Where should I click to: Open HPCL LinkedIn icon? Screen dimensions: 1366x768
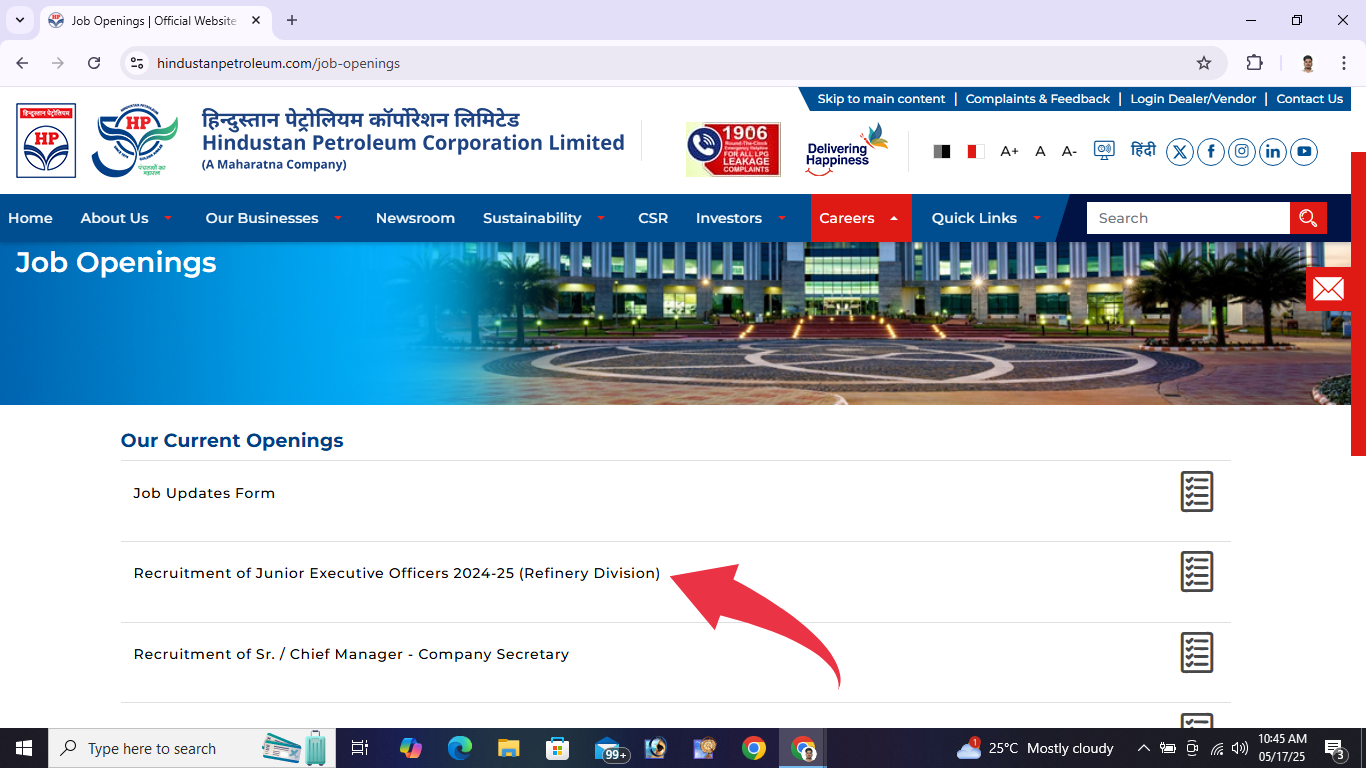click(x=1273, y=152)
